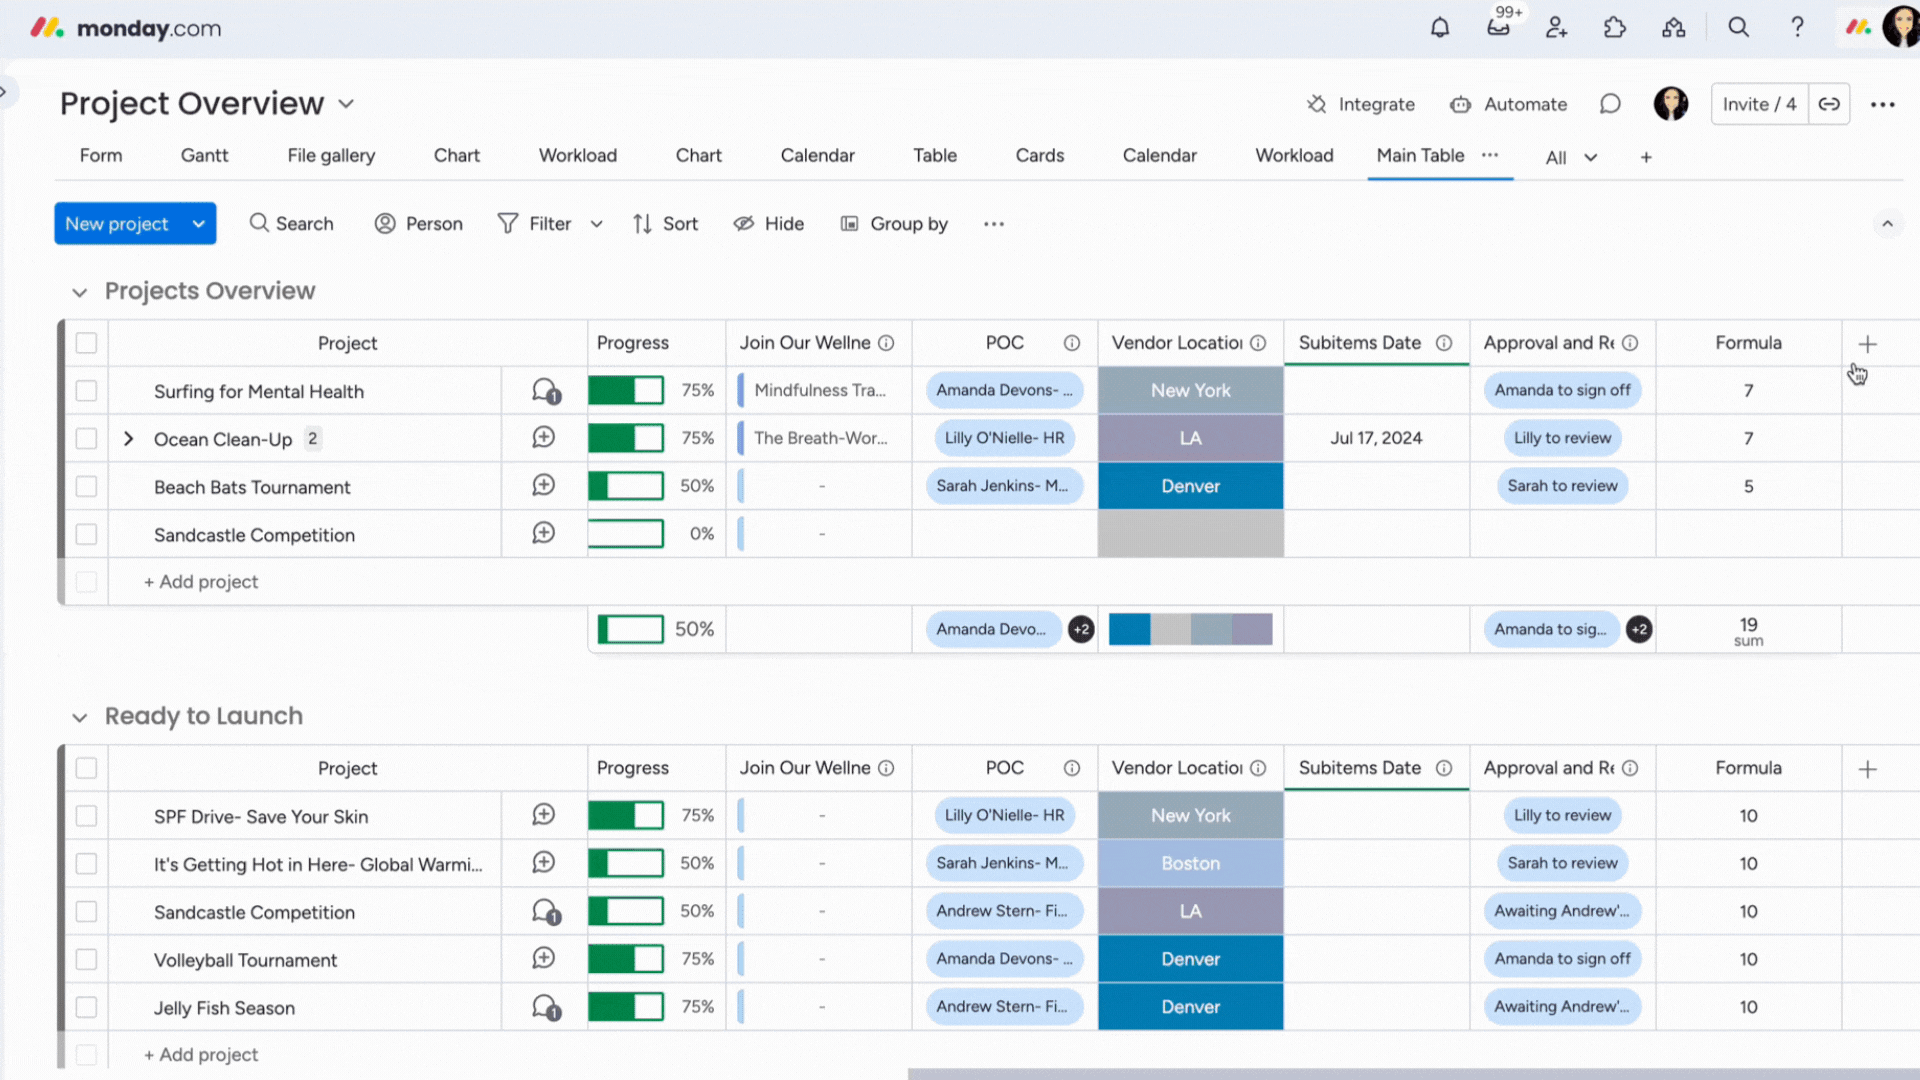Click the horizontal scrollbar at the bottom
Viewport: 1920px width, 1080px height.
click(x=1413, y=1074)
